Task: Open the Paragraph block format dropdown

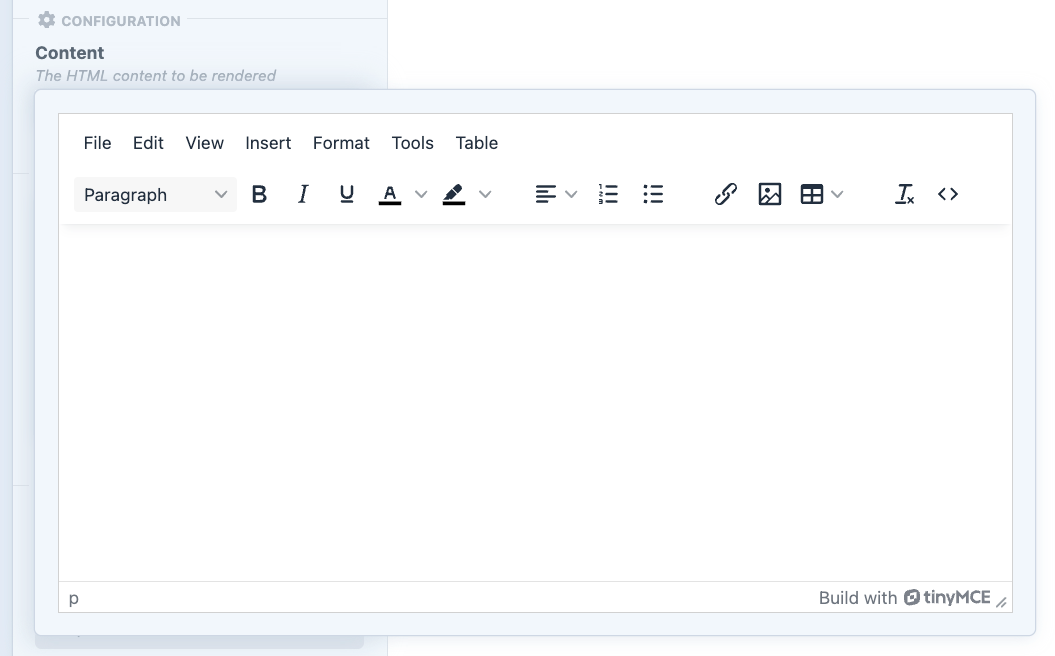Action: 155,195
